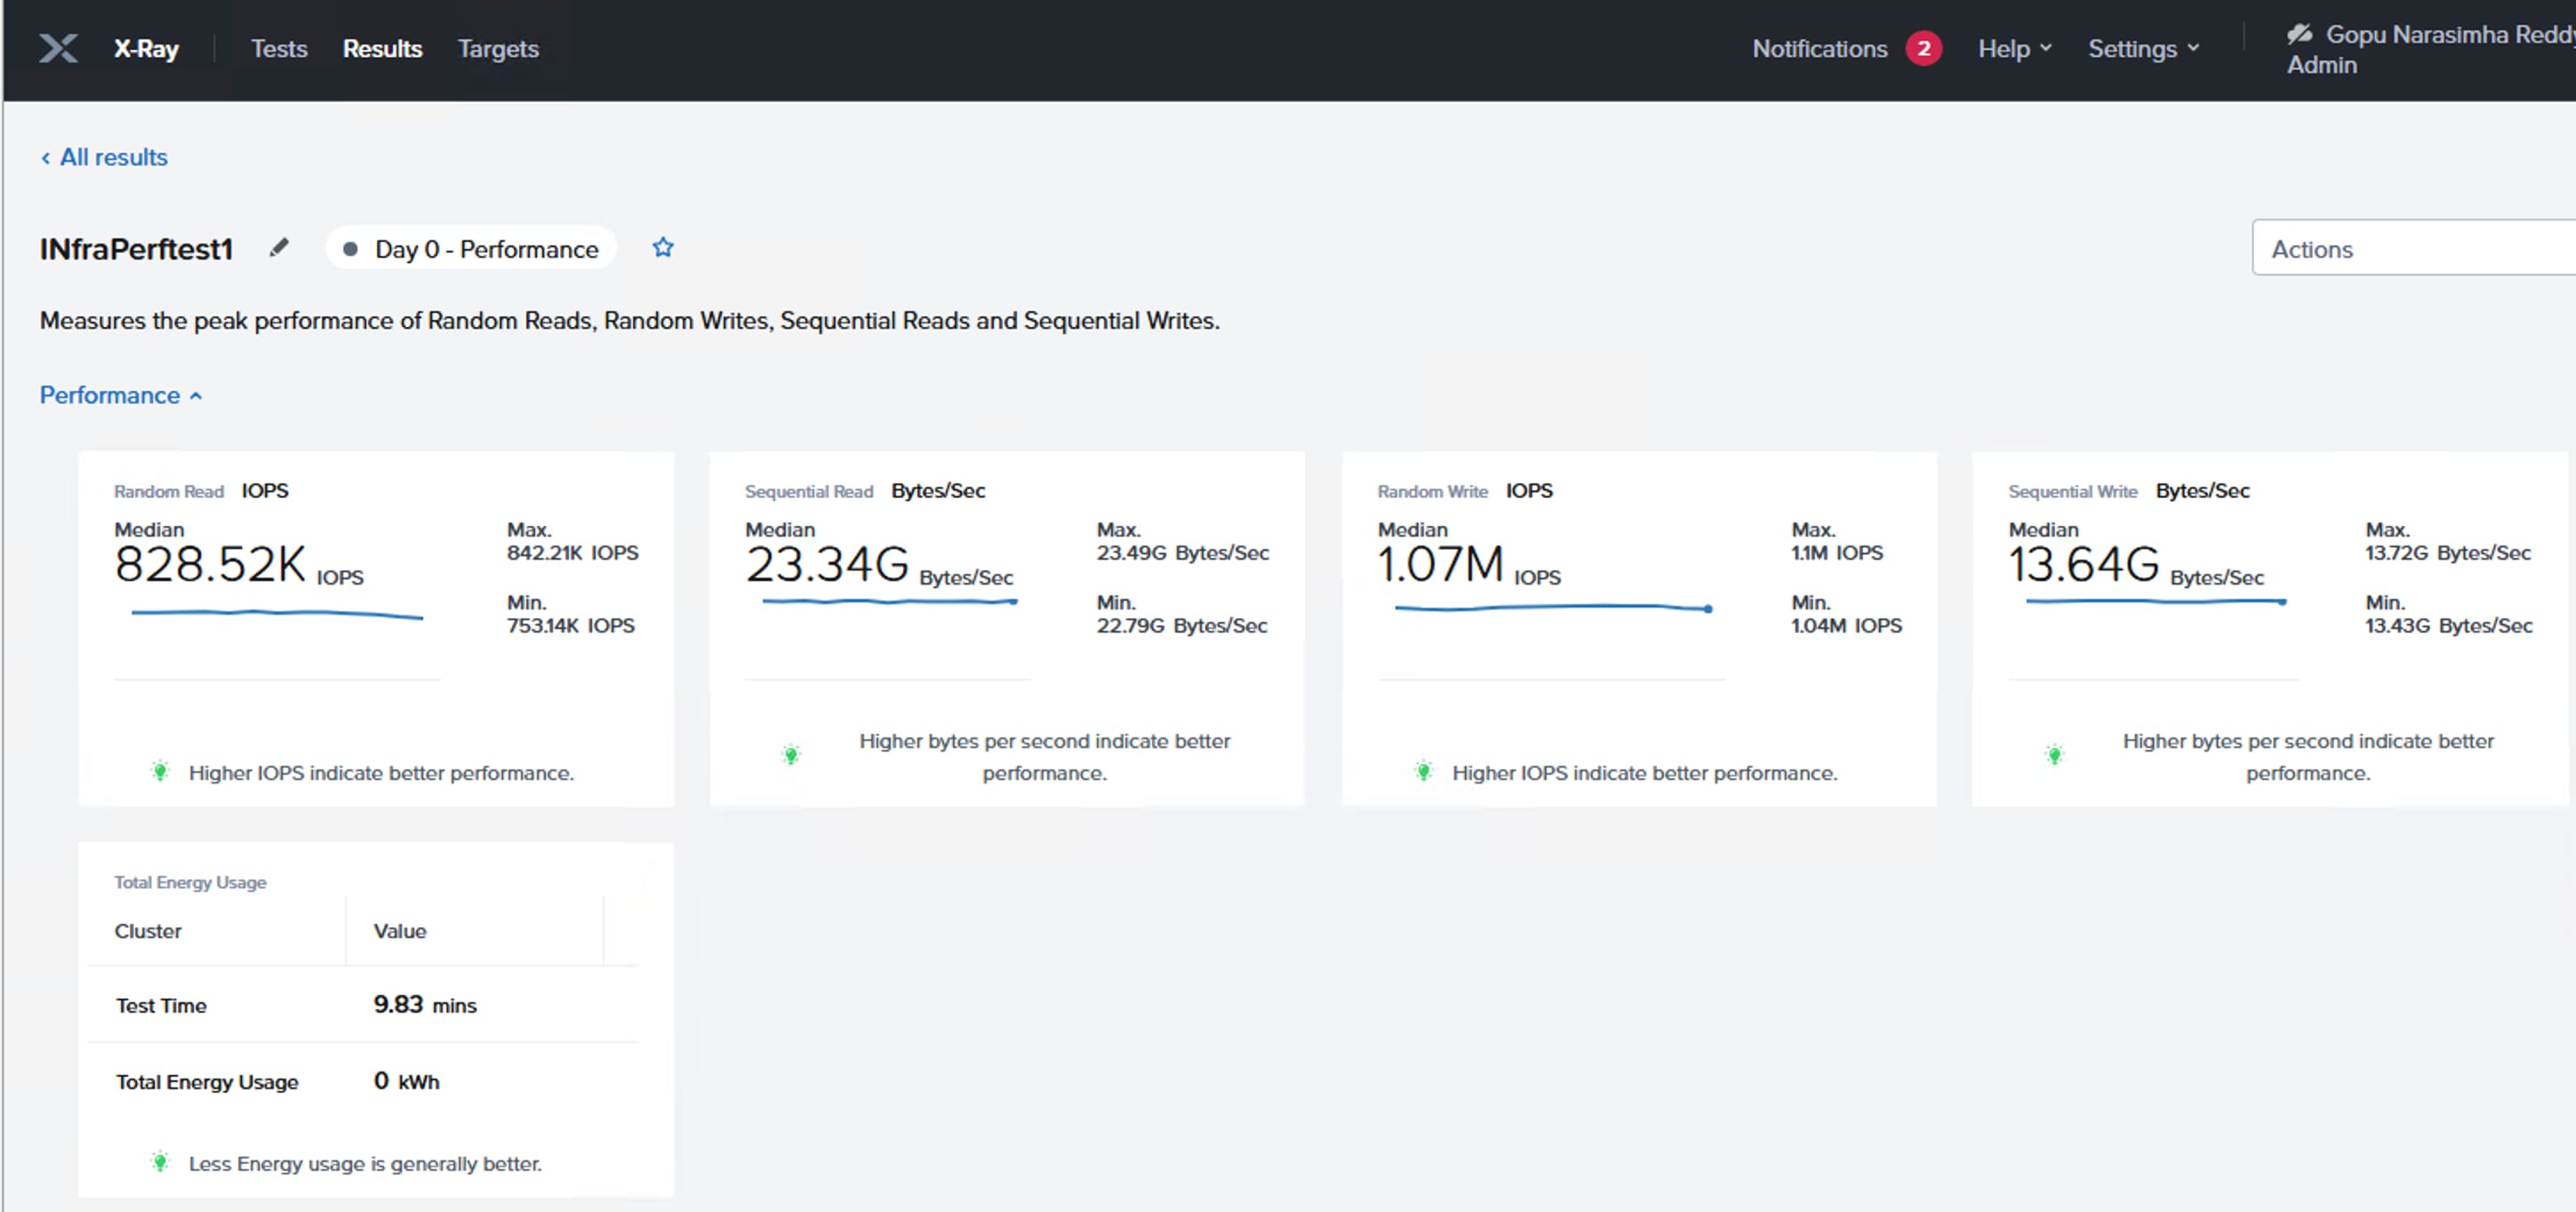Screen dimensions: 2576x1212
Task: Open the Actions dropdown
Action: pos(2410,248)
